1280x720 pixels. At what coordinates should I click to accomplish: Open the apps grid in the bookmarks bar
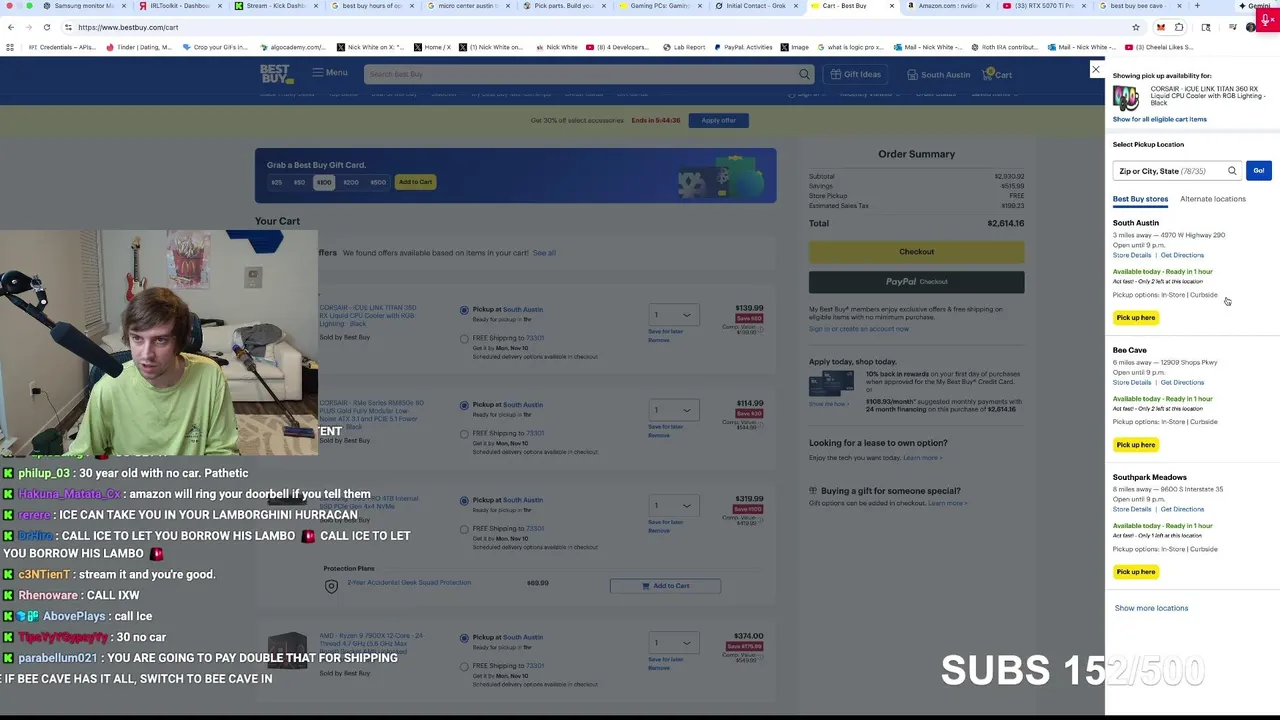[x=10, y=47]
